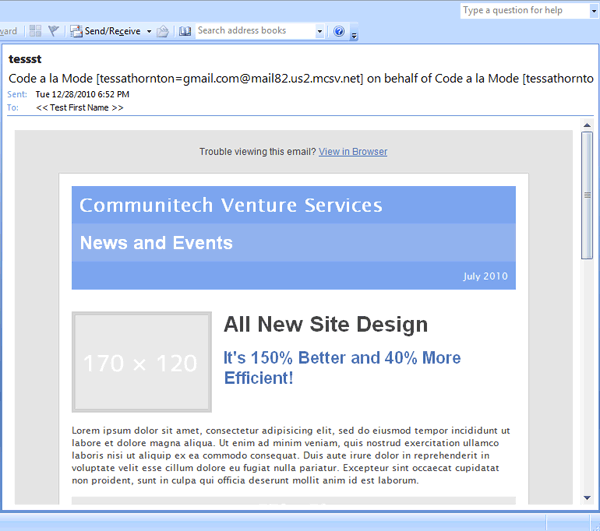Click the 'Communitech Venture Services' banner title

pyautogui.click(x=231, y=205)
